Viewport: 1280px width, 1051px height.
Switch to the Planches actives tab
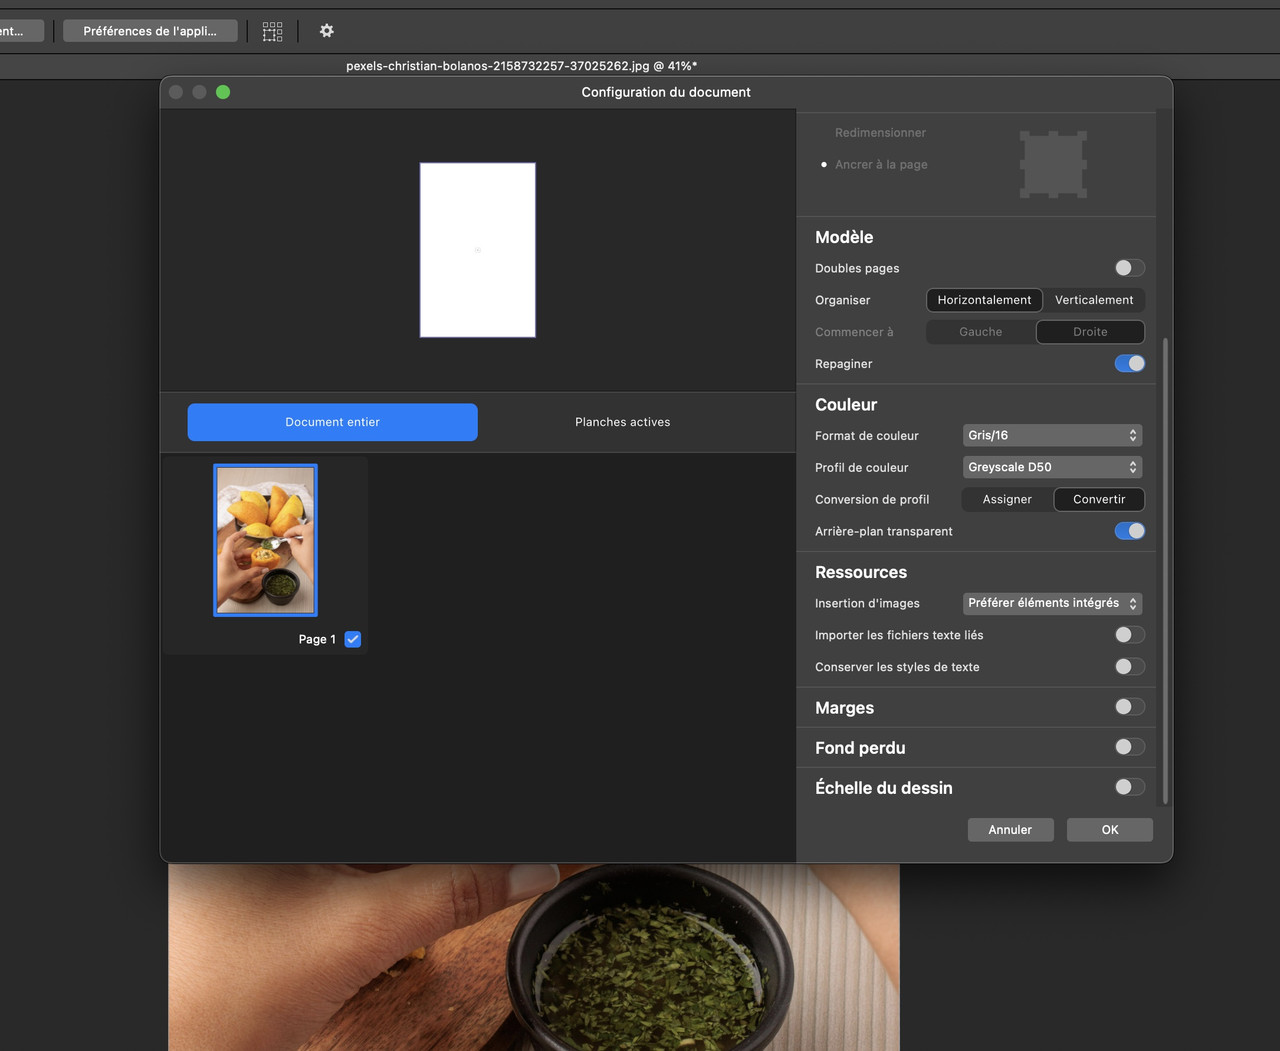tap(623, 422)
